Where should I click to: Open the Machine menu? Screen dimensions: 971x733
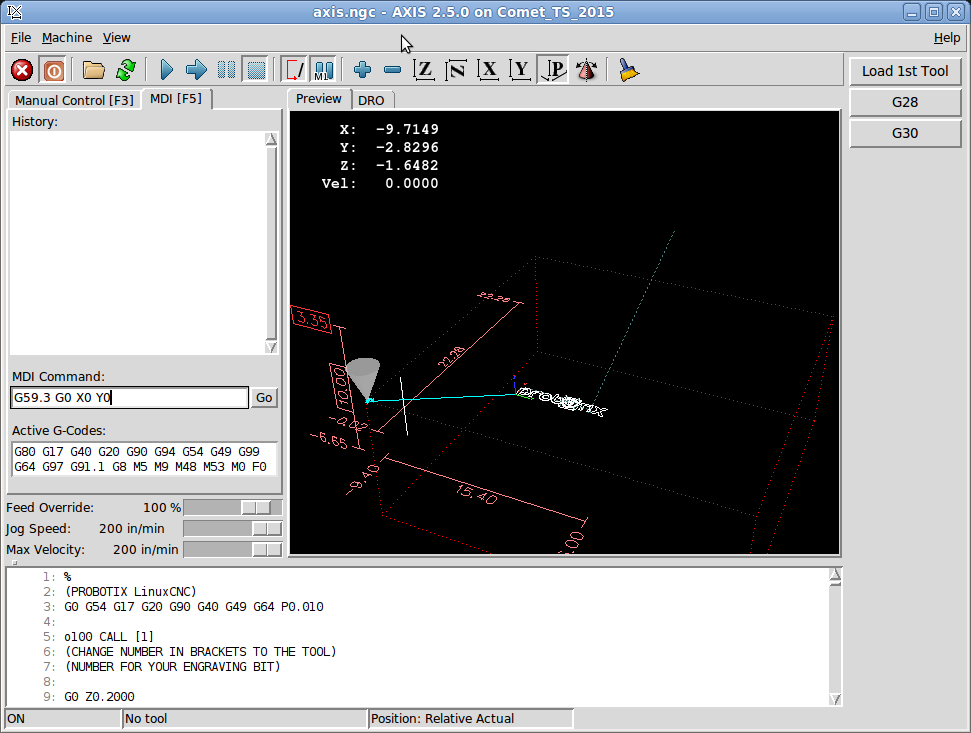pyautogui.click(x=66, y=38)
